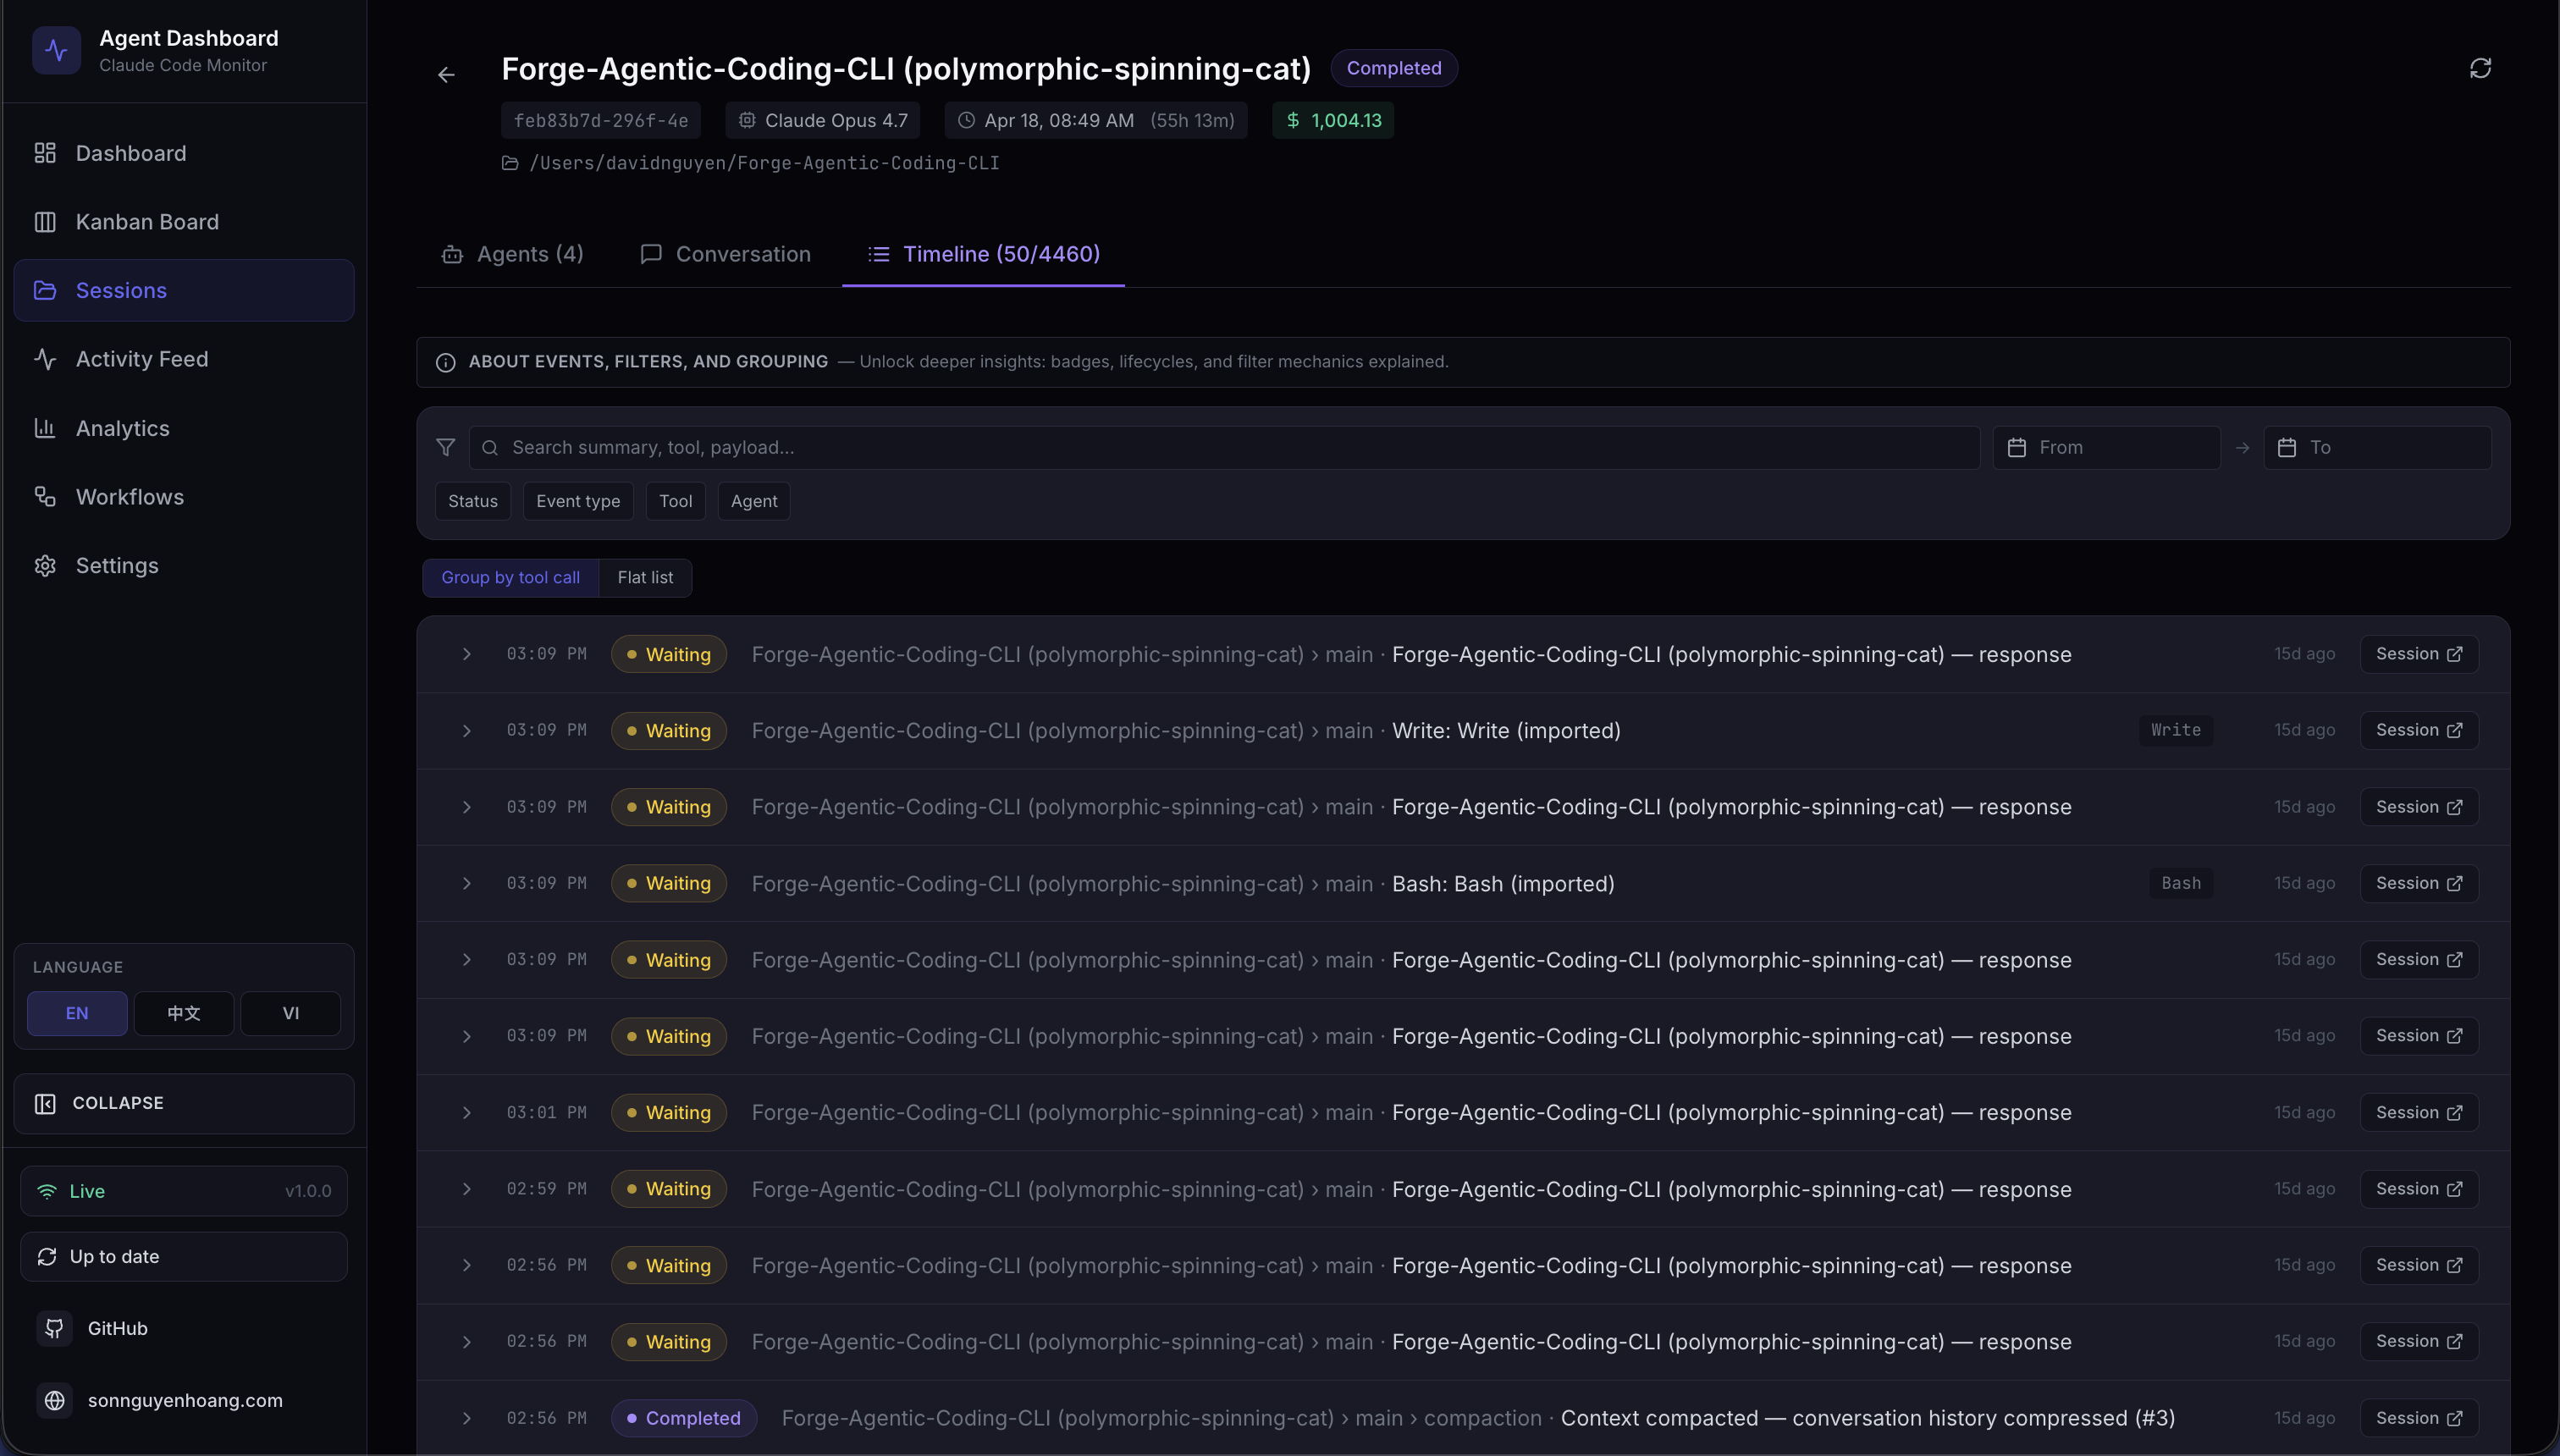The image size is (2560, 1456).
Task: Click the info icon in the about banner
Action: pyautogui.click(x=446, y=362)
